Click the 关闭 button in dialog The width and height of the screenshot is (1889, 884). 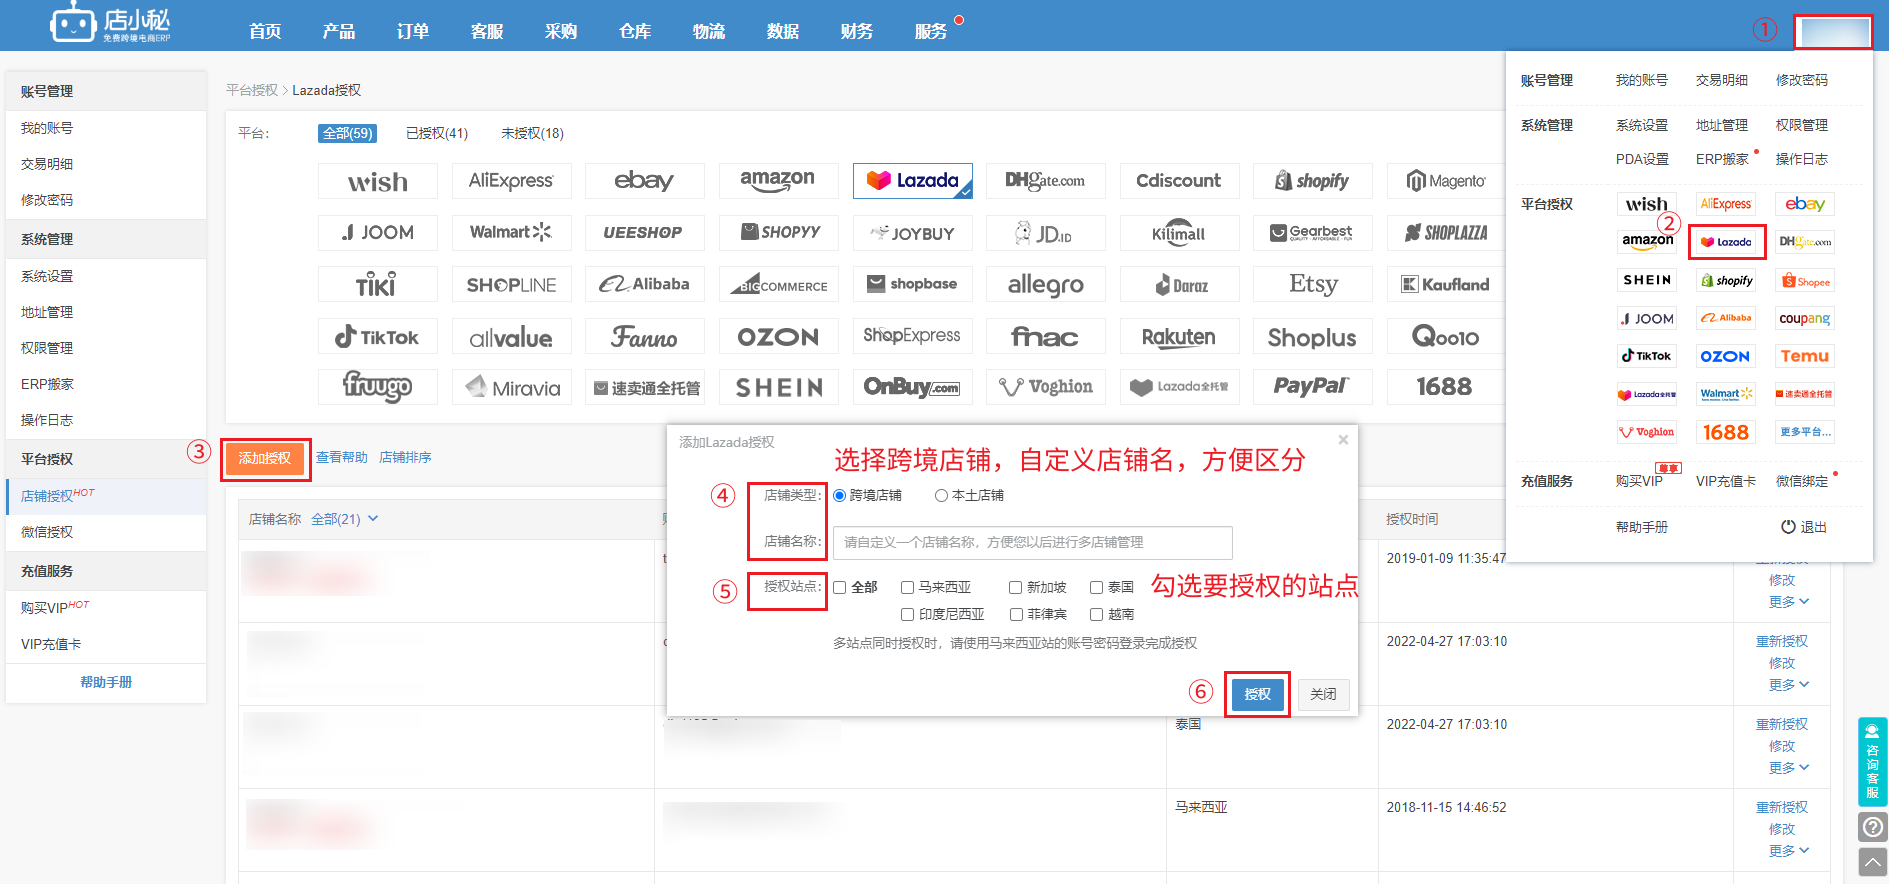tap(1323, 694)
